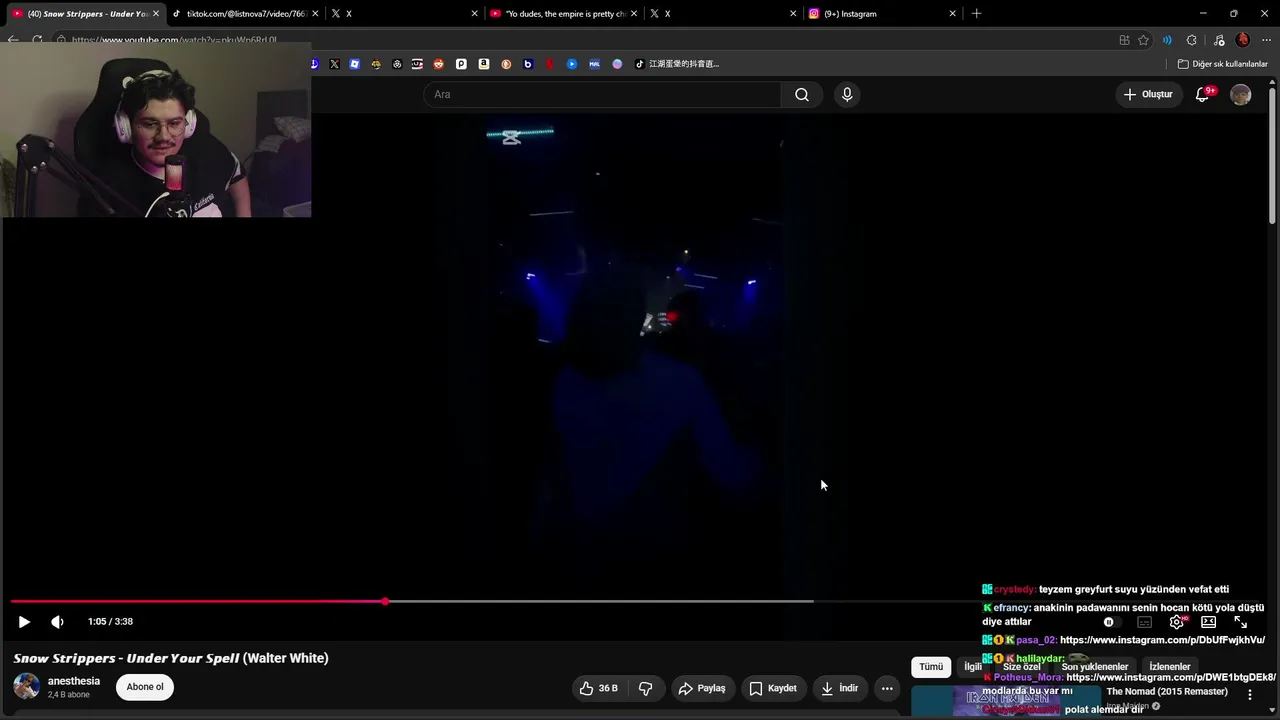Save the video with the Kaydet button

click(x=773, y=688)
